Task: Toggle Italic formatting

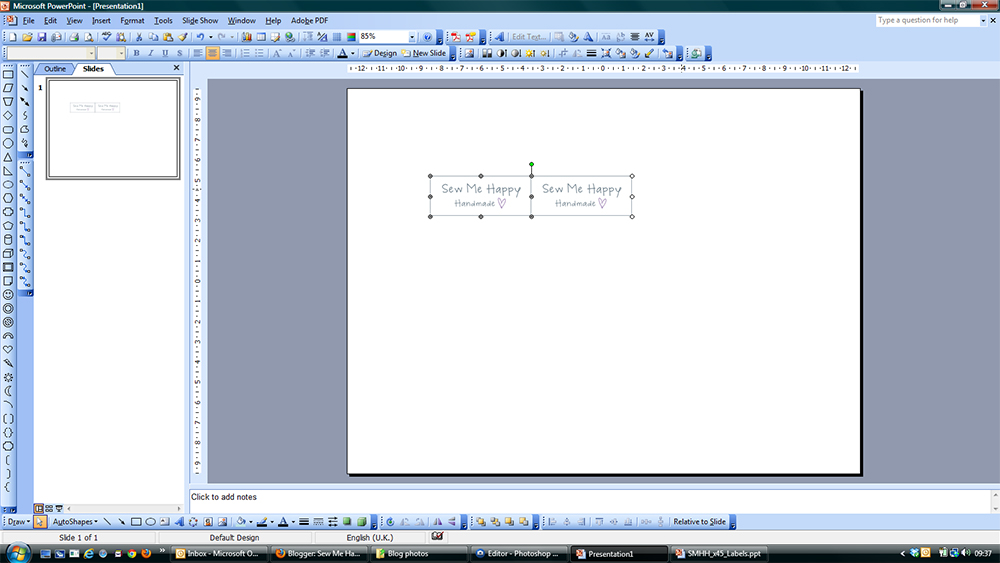Action: click(151, 54)
